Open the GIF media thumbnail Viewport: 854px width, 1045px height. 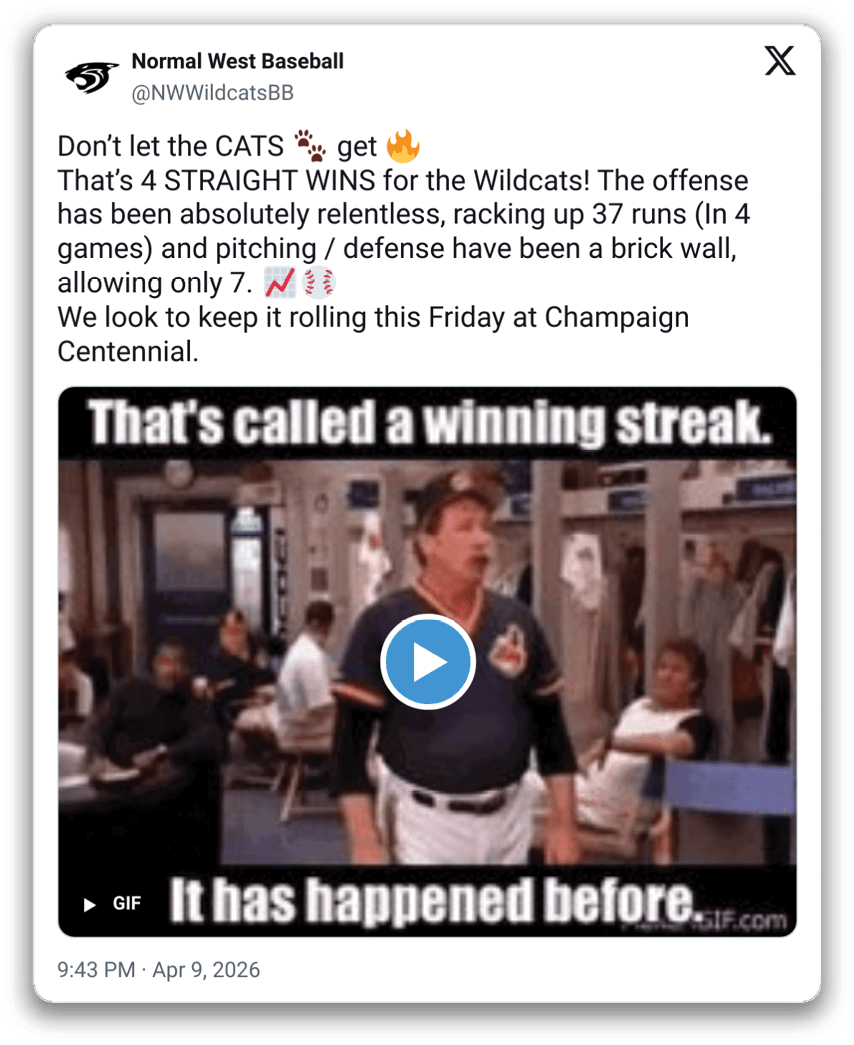(x=427, y=662)
